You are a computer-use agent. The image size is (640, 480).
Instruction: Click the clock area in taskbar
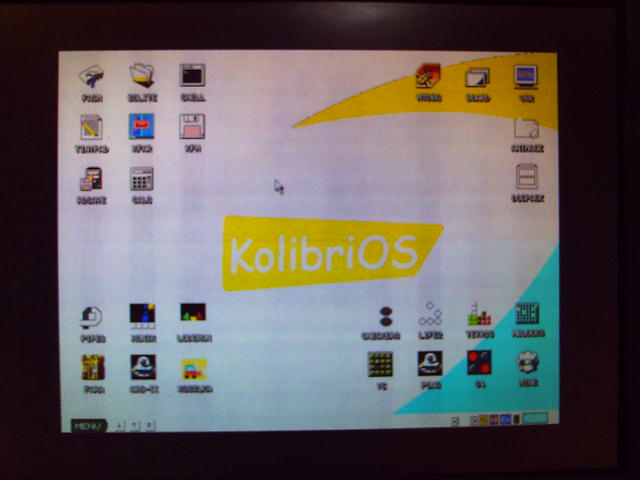[535, 420]
